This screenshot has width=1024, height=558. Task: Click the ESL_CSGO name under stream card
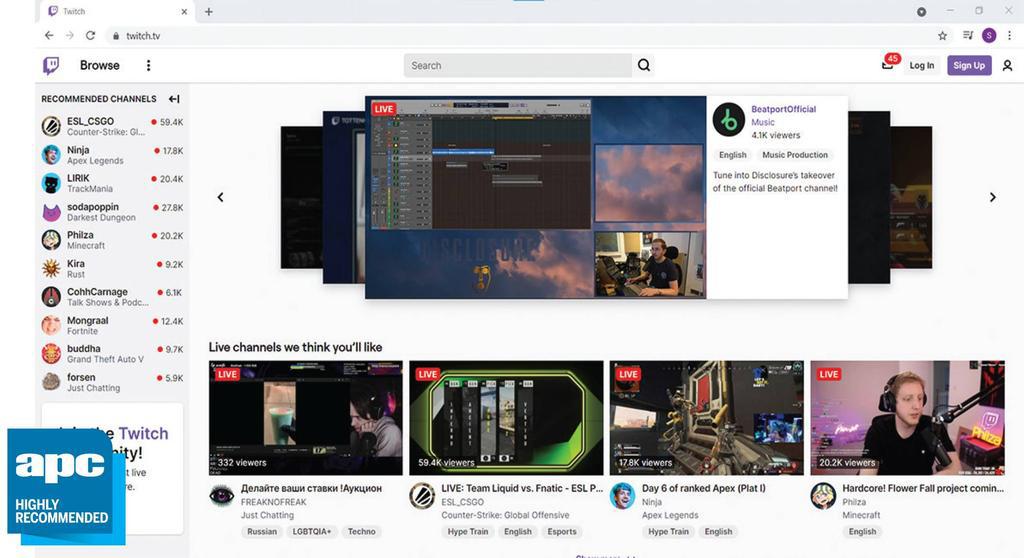[462, 502]
